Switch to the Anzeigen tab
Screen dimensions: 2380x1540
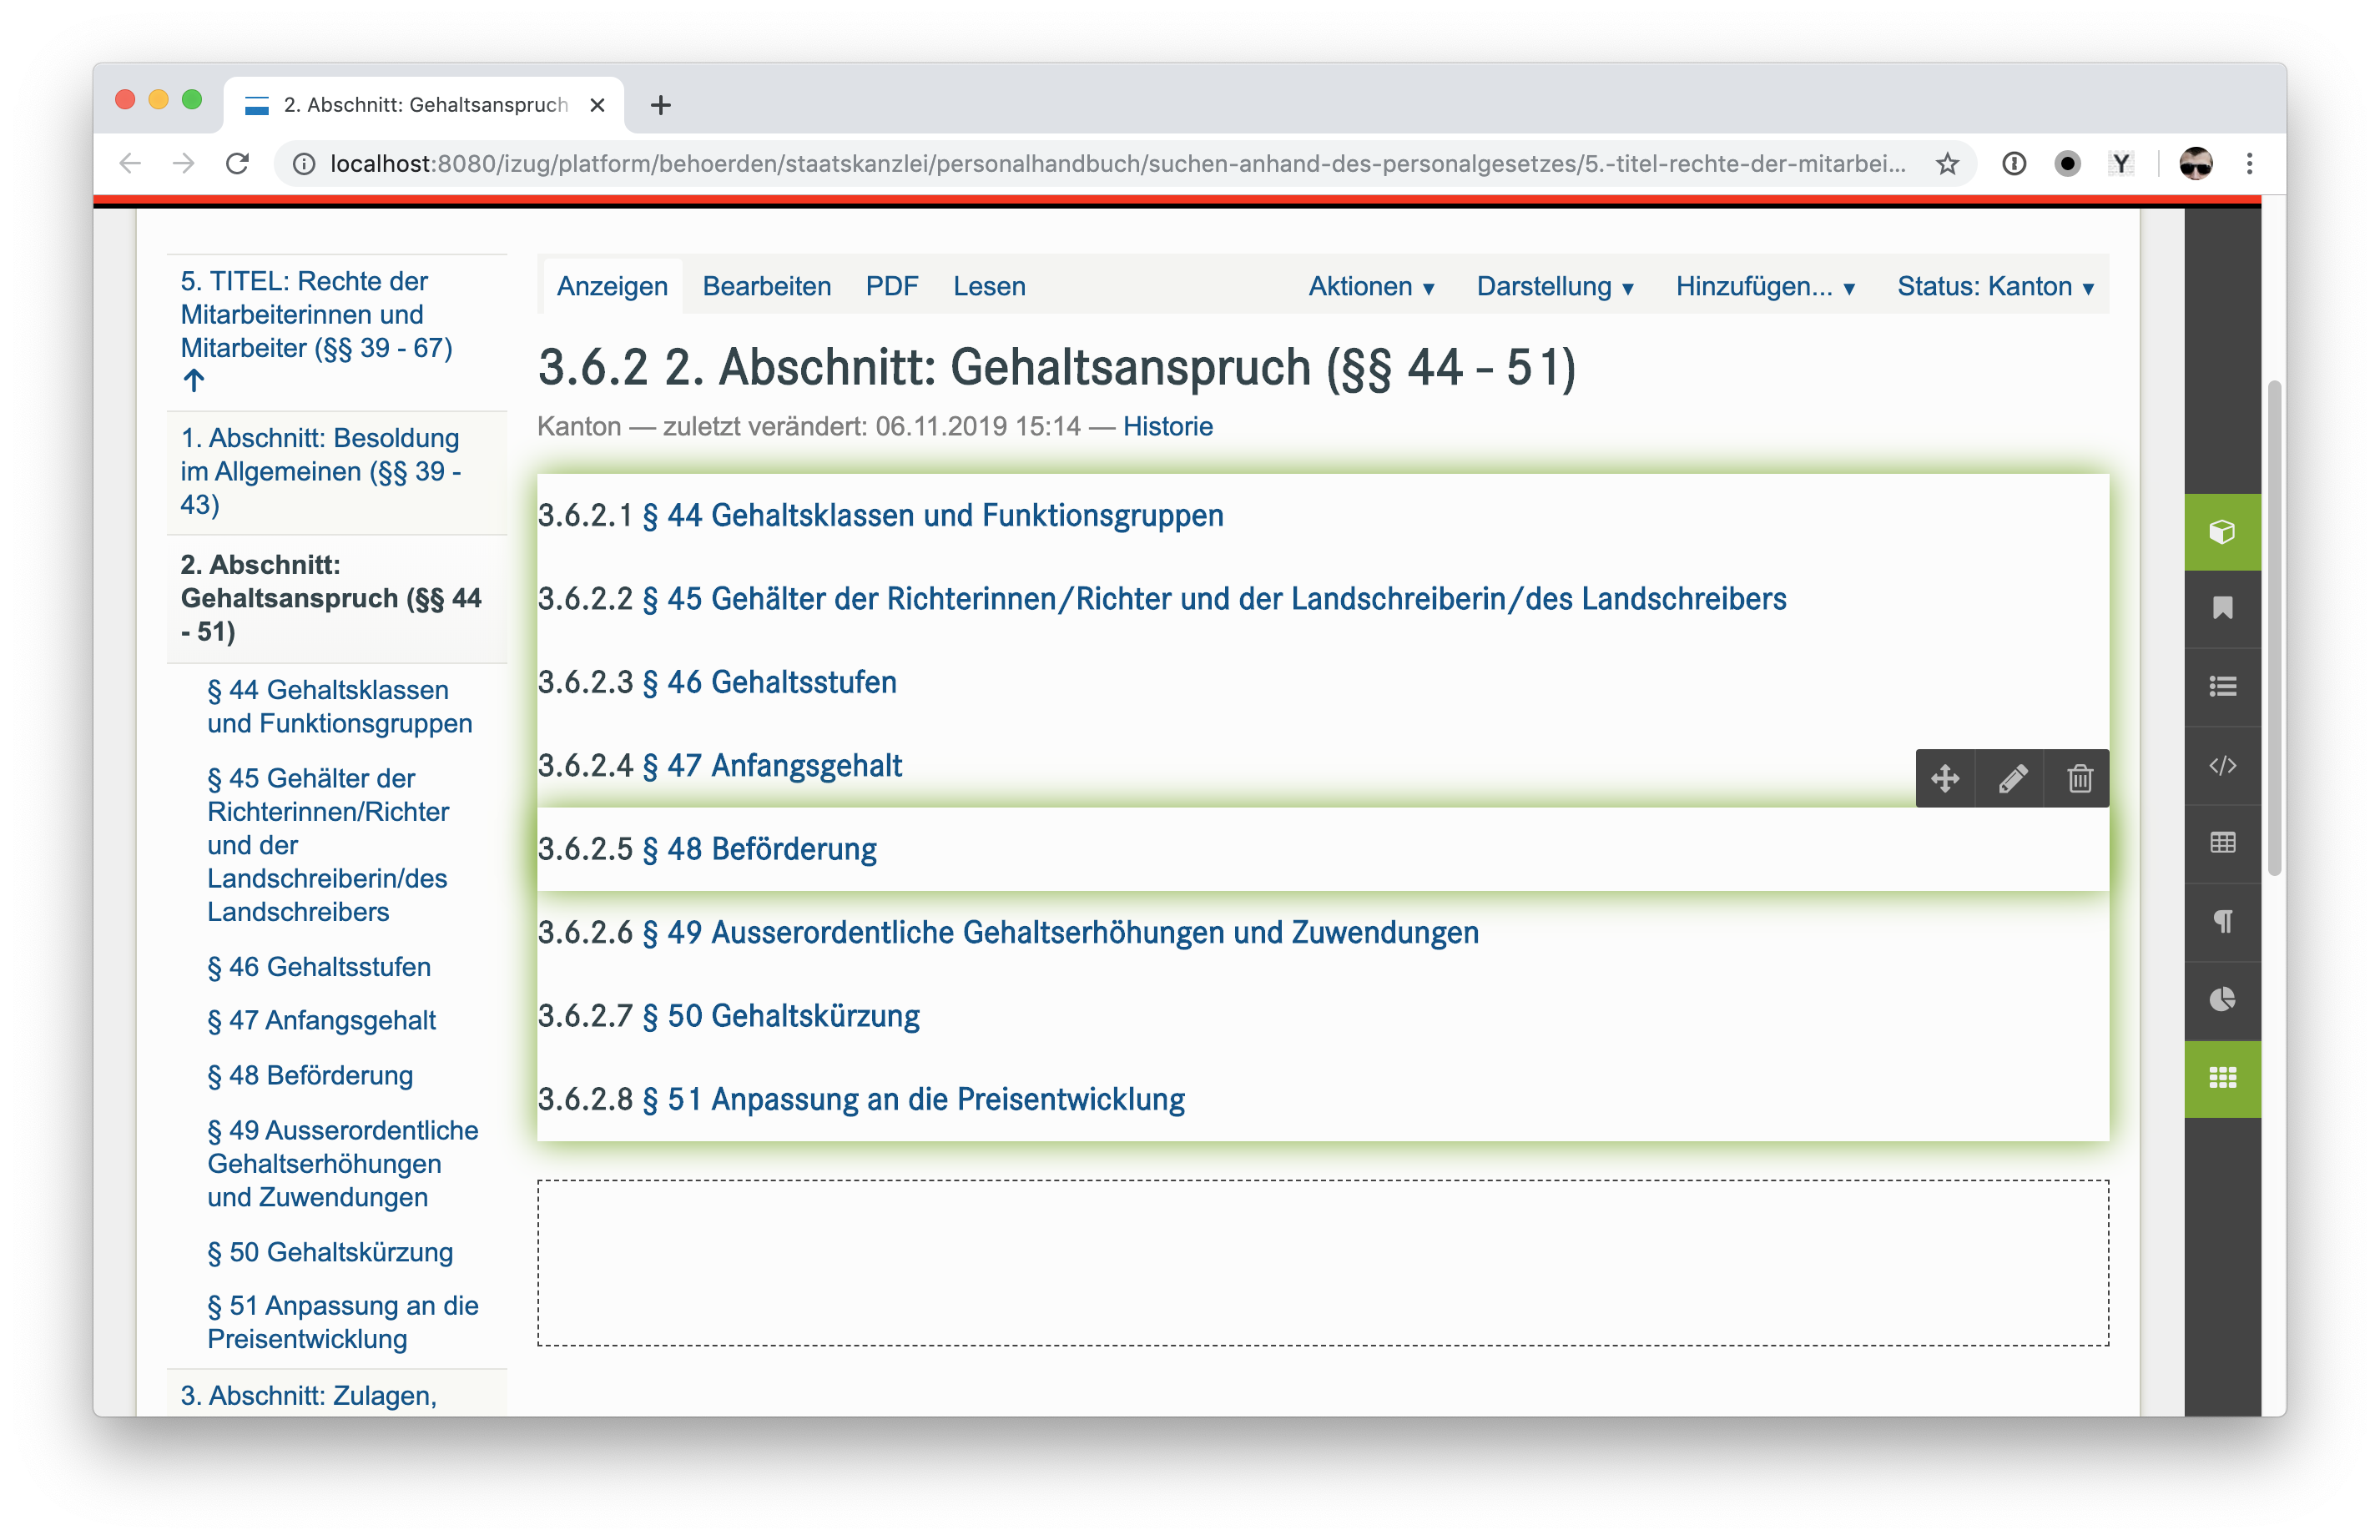point(611,286)
